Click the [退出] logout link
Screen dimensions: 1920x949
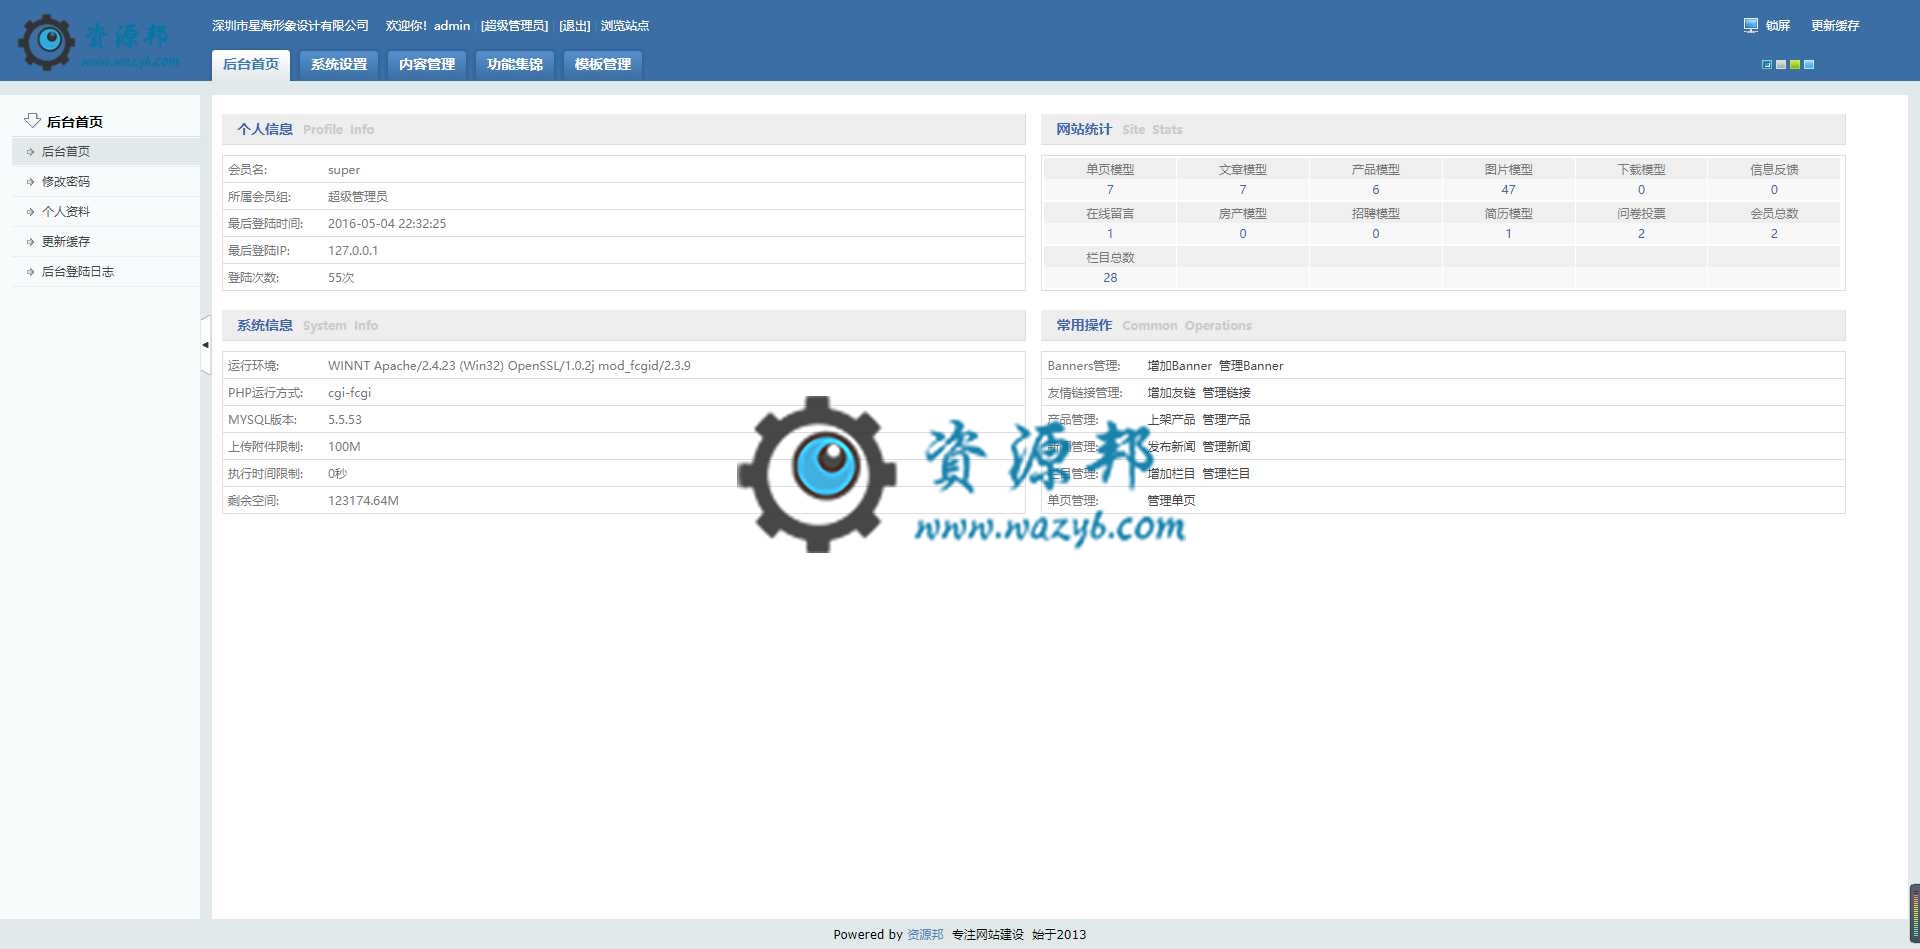[574, 26]
